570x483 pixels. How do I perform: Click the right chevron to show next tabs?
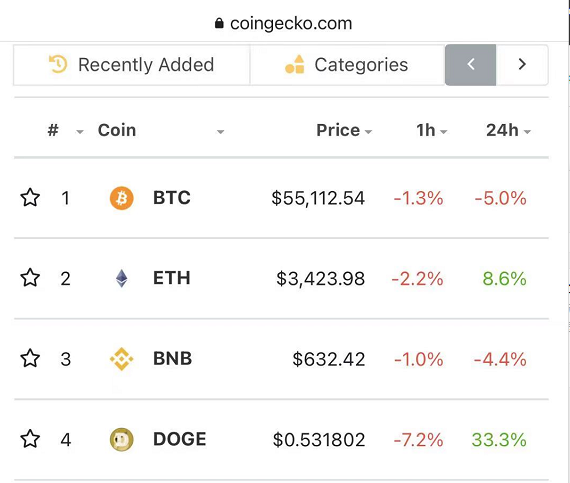[522, 64]
